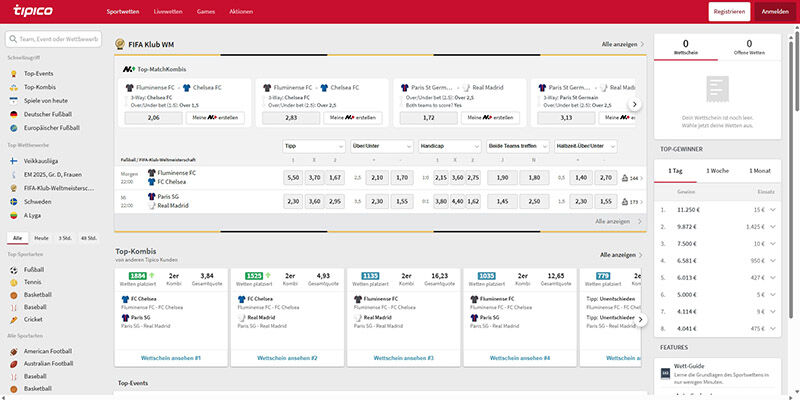Switch top winners to 1 Woche

pyautogui.click(x=717, y=171)
